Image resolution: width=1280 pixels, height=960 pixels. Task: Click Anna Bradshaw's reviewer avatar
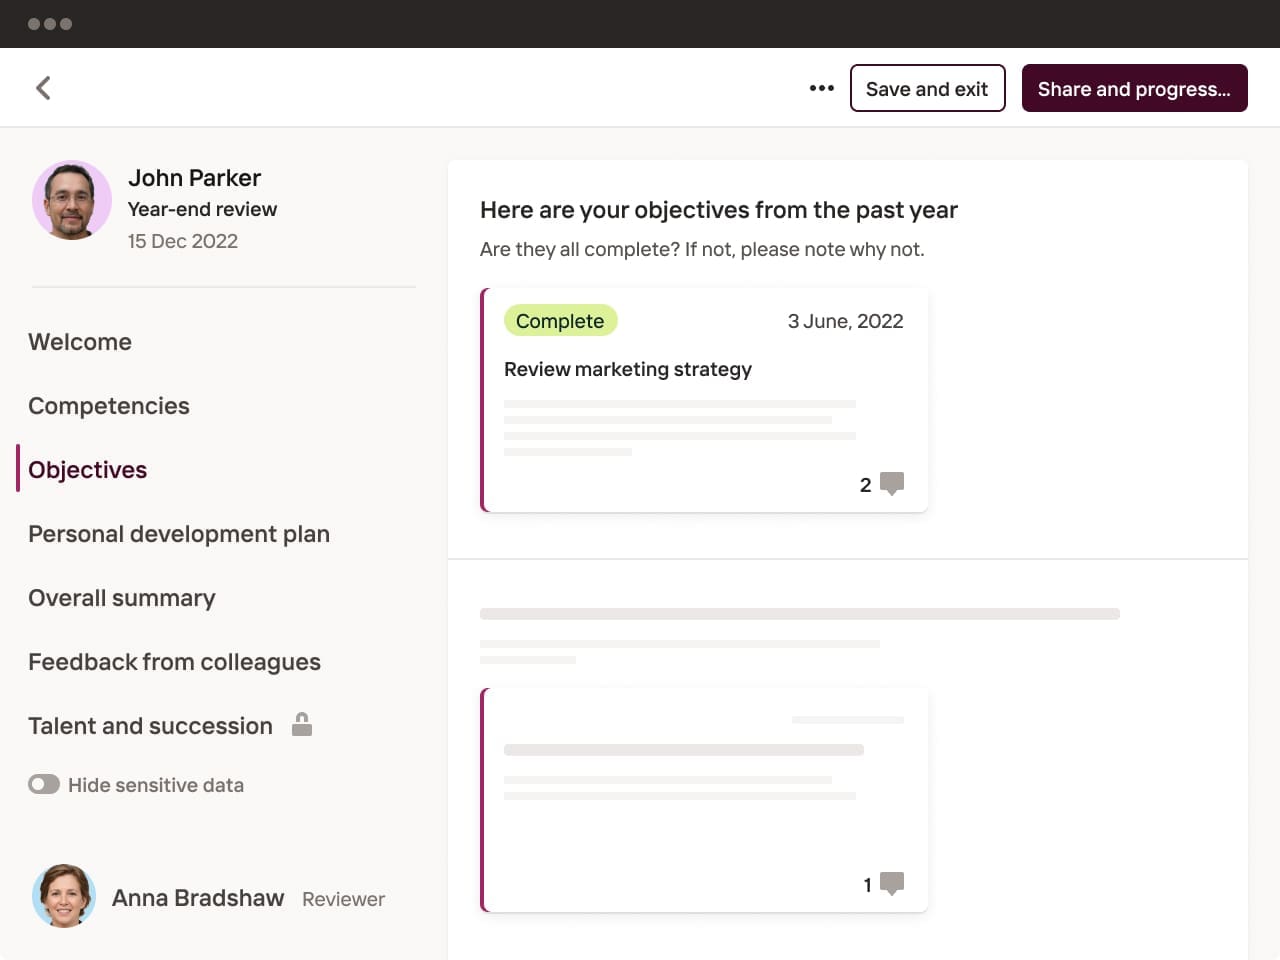[64, 896]
